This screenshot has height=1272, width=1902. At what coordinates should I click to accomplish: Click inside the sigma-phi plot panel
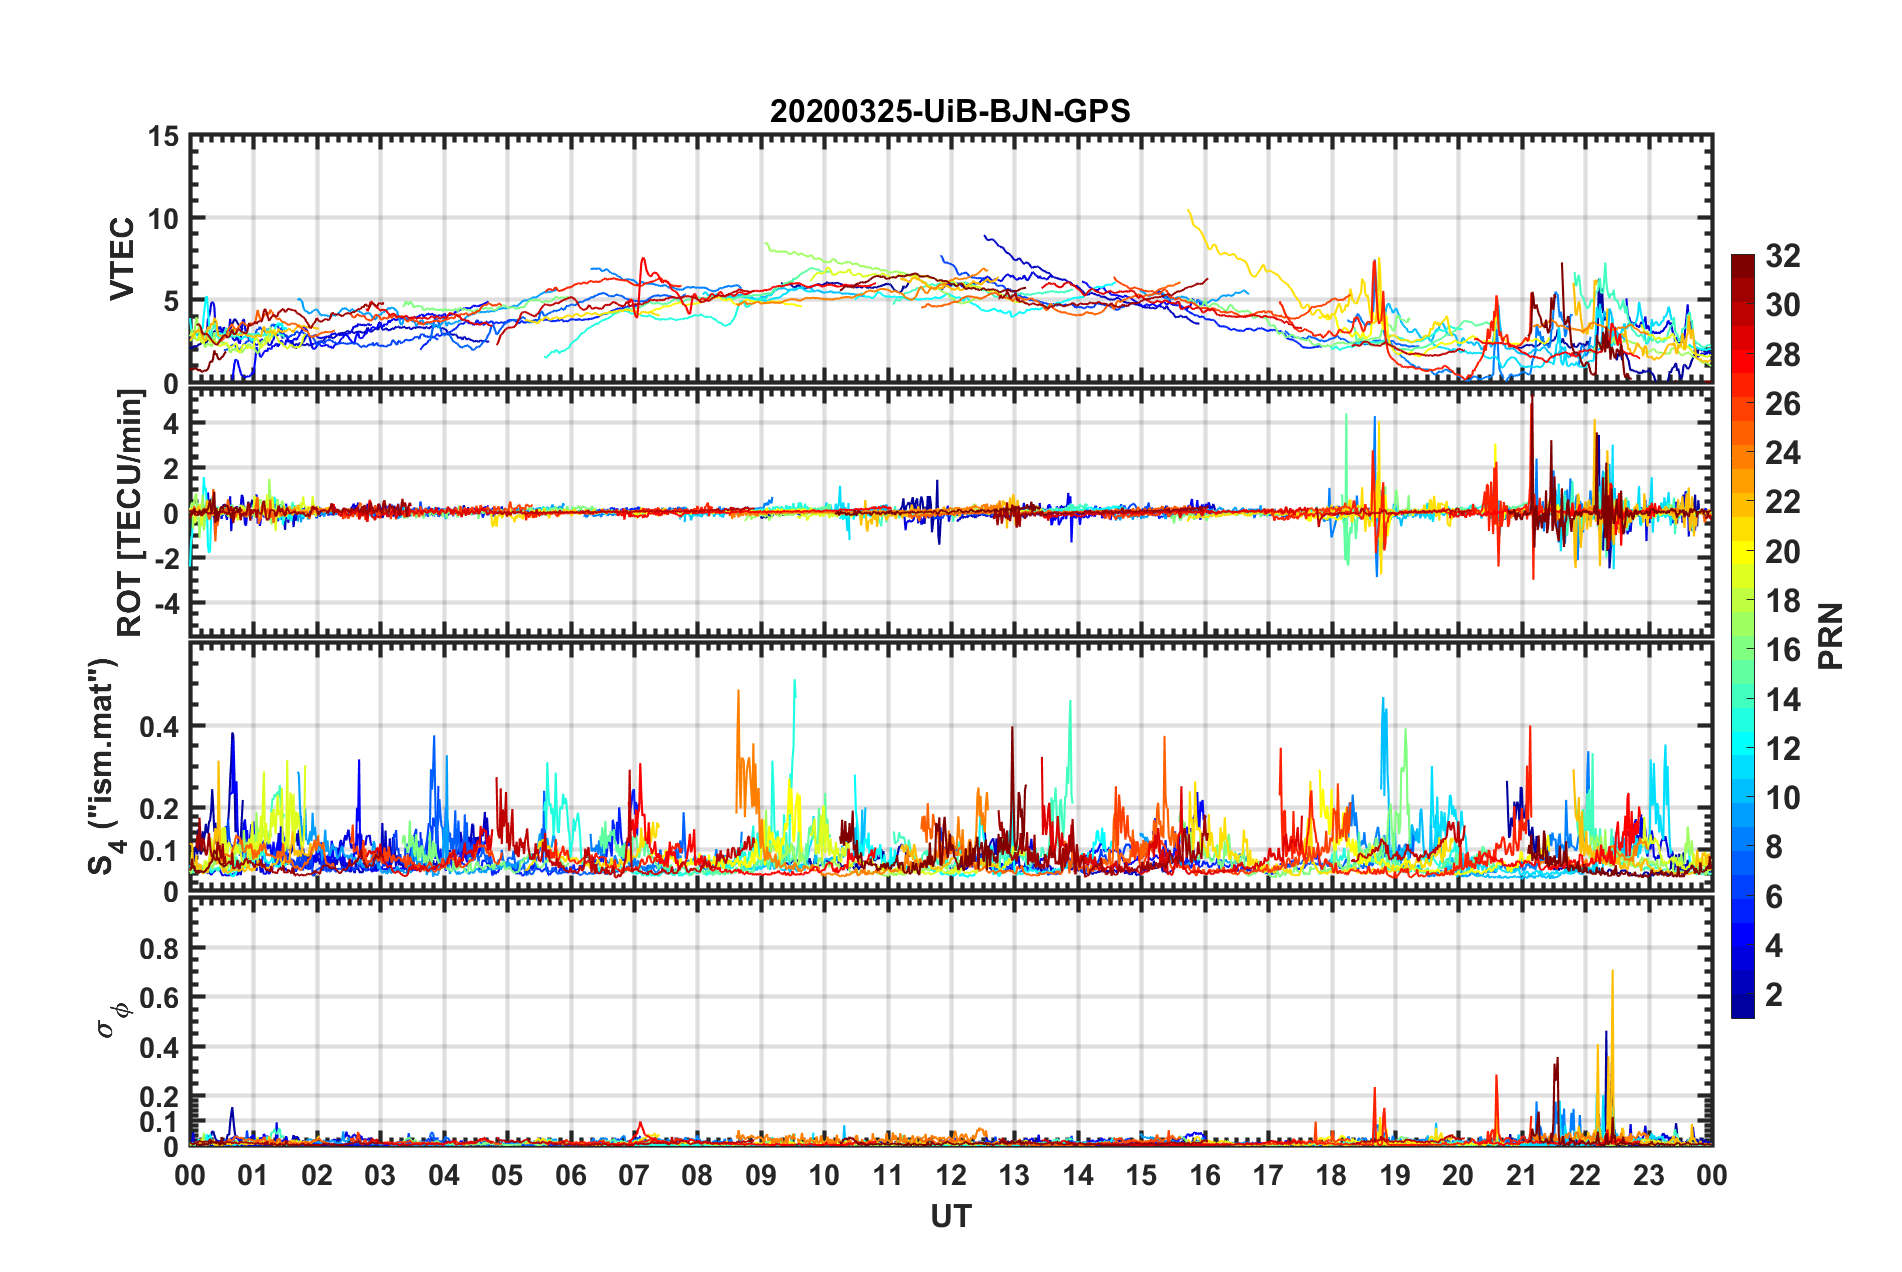pyautogui.click(x=951, y=1022)
